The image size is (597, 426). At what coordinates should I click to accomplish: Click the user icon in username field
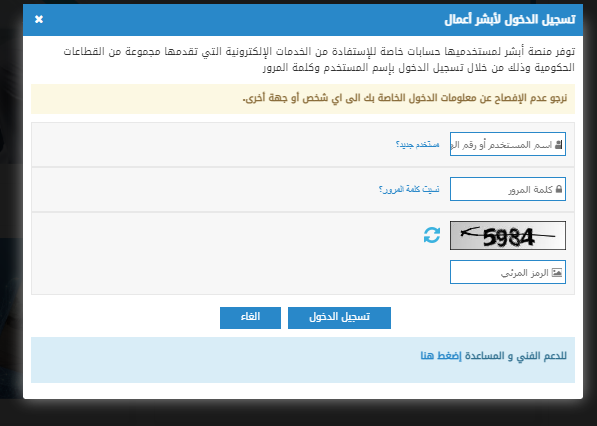click(x=559, y=145)
